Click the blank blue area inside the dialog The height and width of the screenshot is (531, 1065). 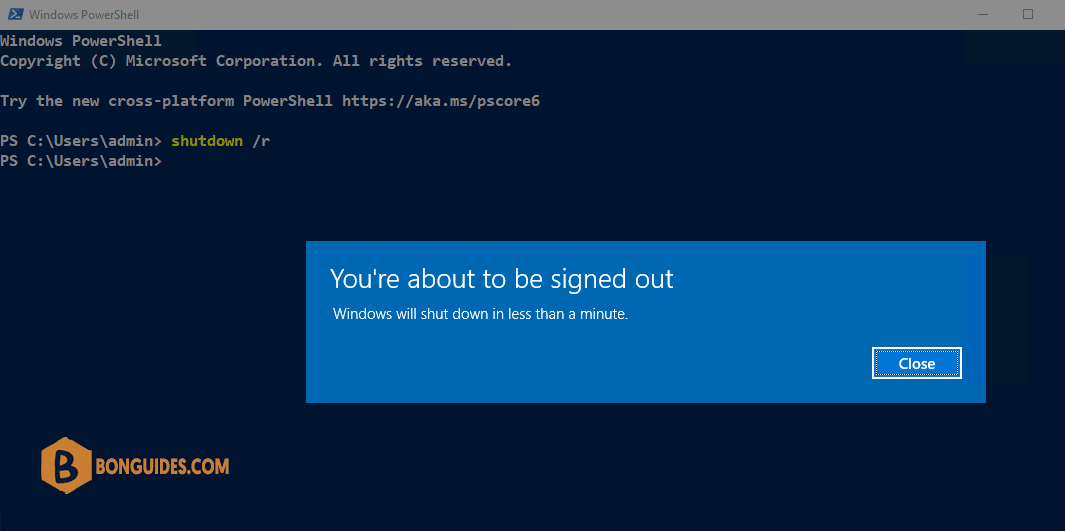[577, 363]
